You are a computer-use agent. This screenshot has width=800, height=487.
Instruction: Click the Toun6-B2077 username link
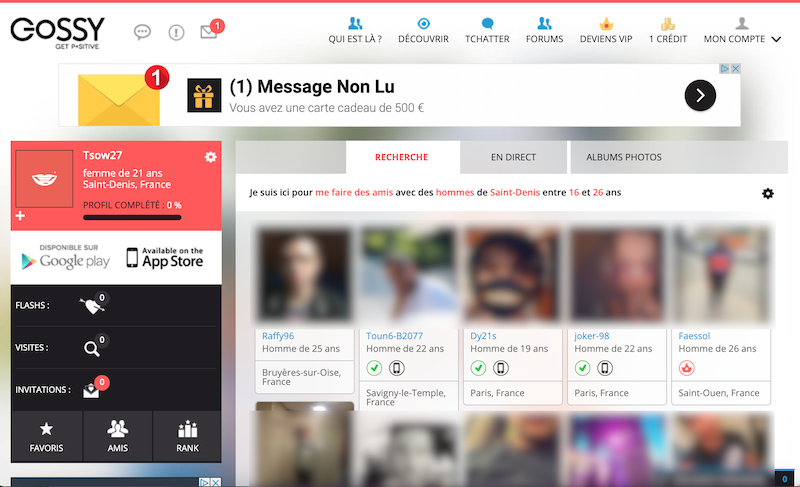coord(394,336)
